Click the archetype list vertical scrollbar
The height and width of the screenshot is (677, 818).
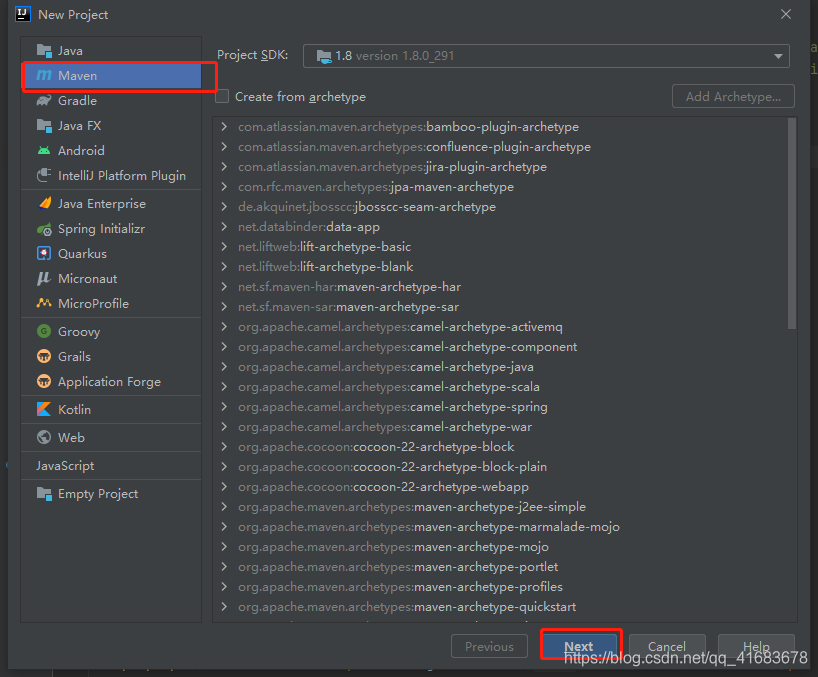click(792, 223)
